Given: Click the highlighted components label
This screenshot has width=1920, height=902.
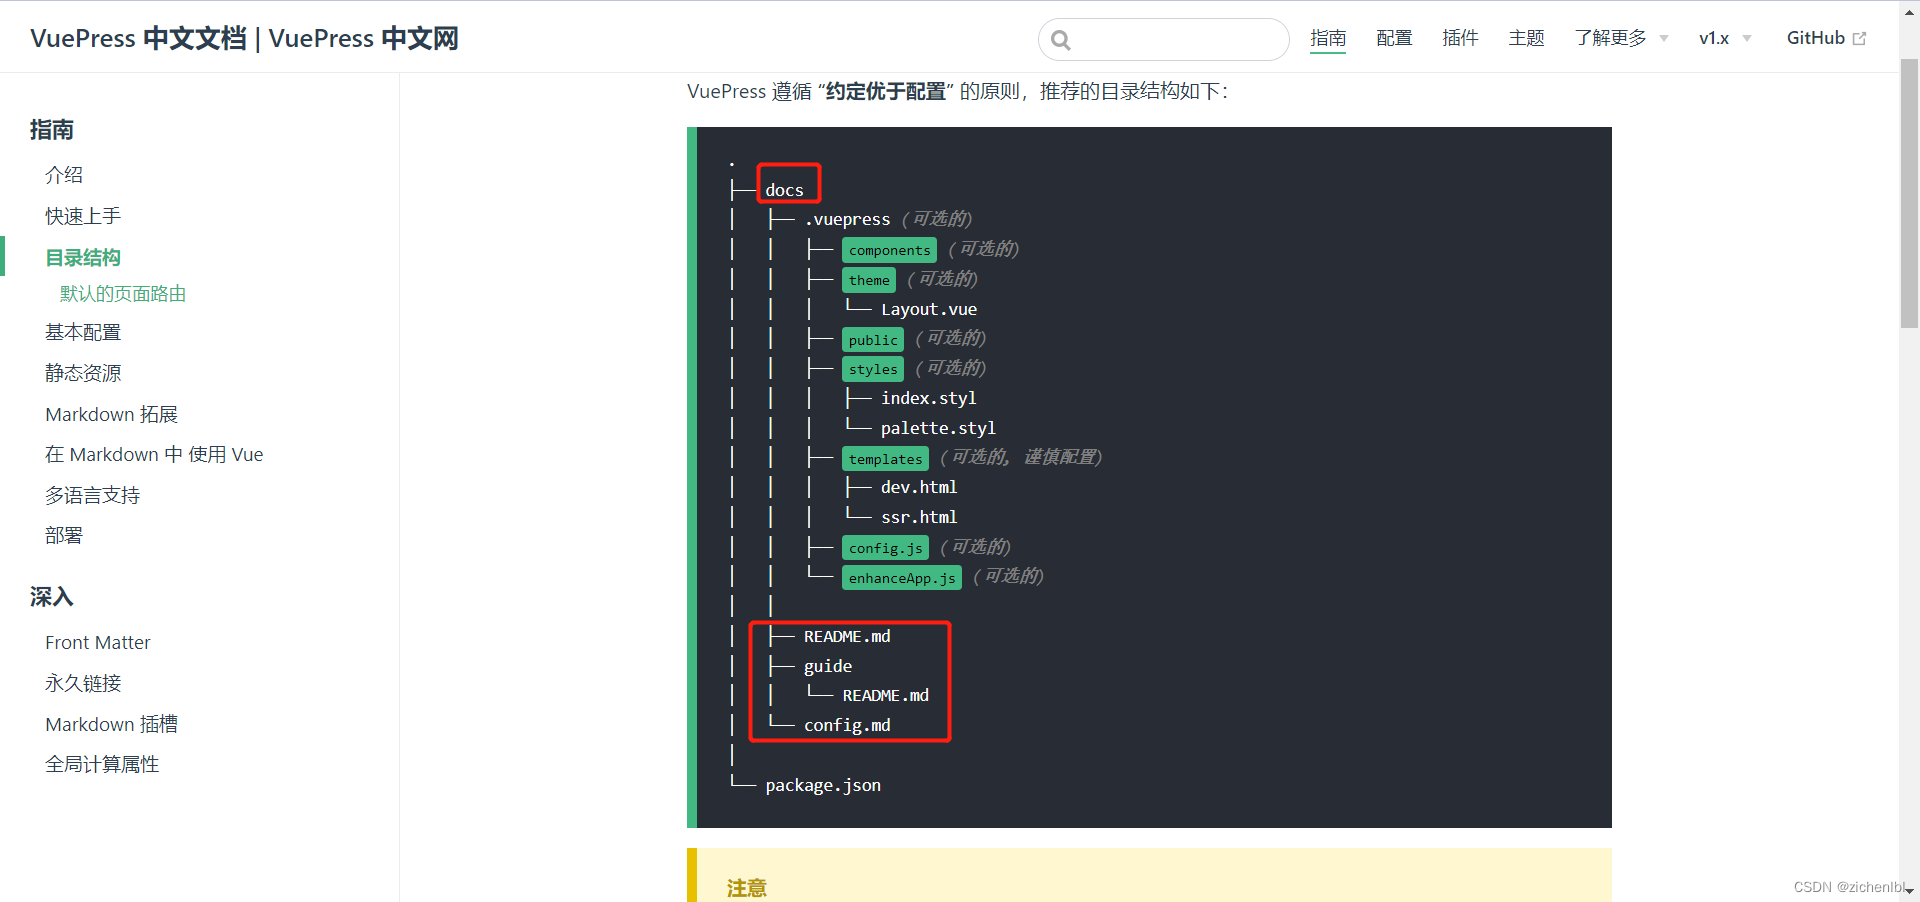Looking at the screenshot, I should coord(890,250).
